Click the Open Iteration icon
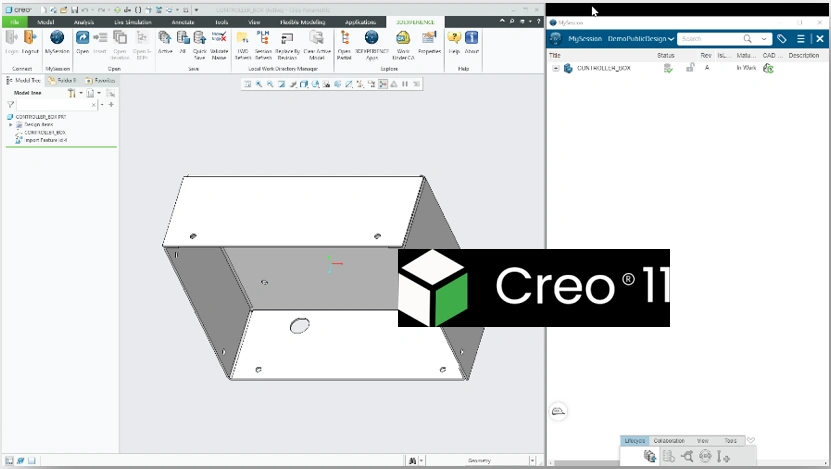The image size is (831, 469). (x=120, y=38)
